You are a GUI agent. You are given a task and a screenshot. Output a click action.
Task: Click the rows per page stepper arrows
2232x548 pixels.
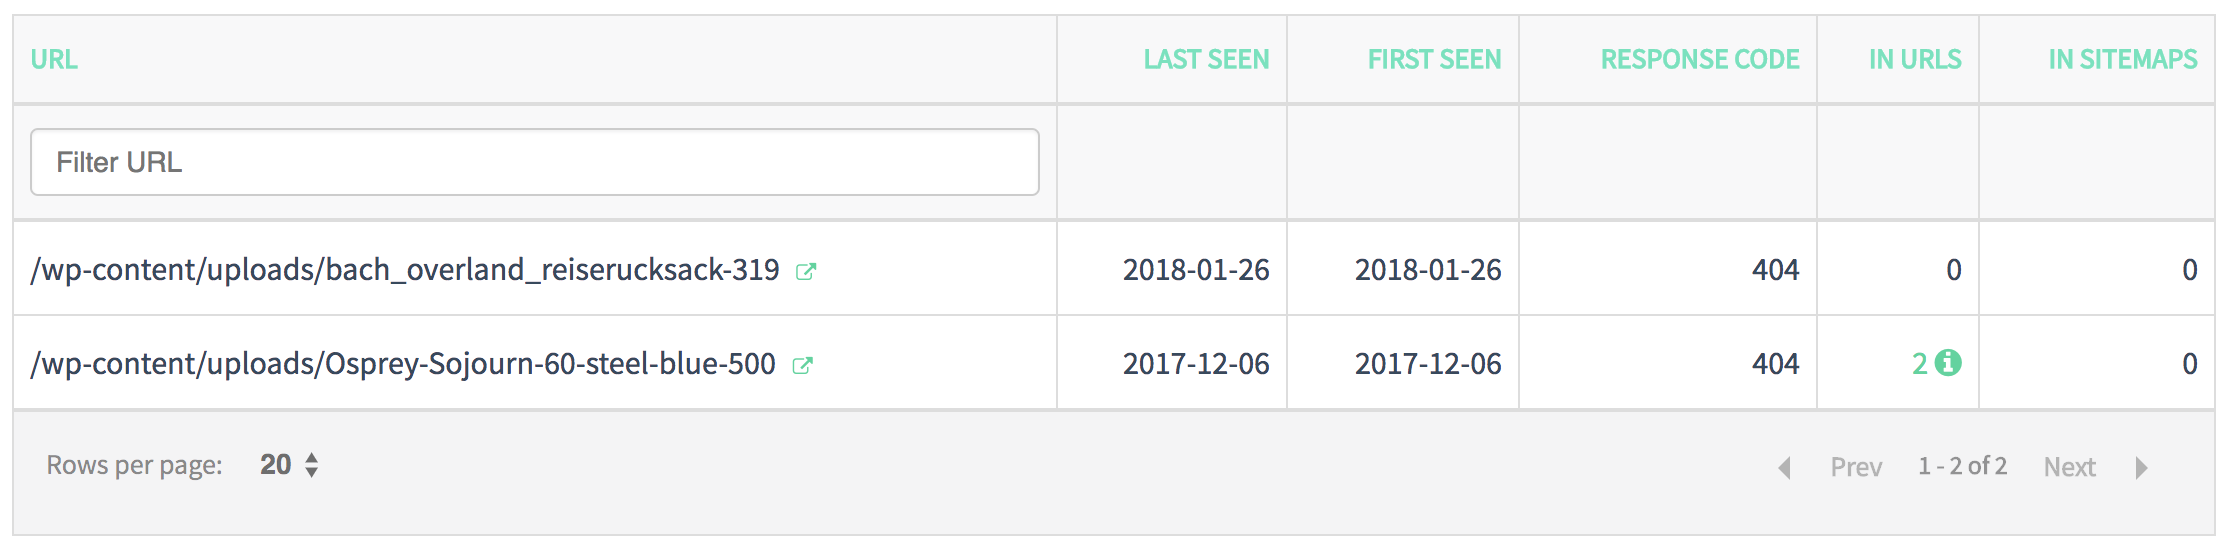tap(312, 465)
